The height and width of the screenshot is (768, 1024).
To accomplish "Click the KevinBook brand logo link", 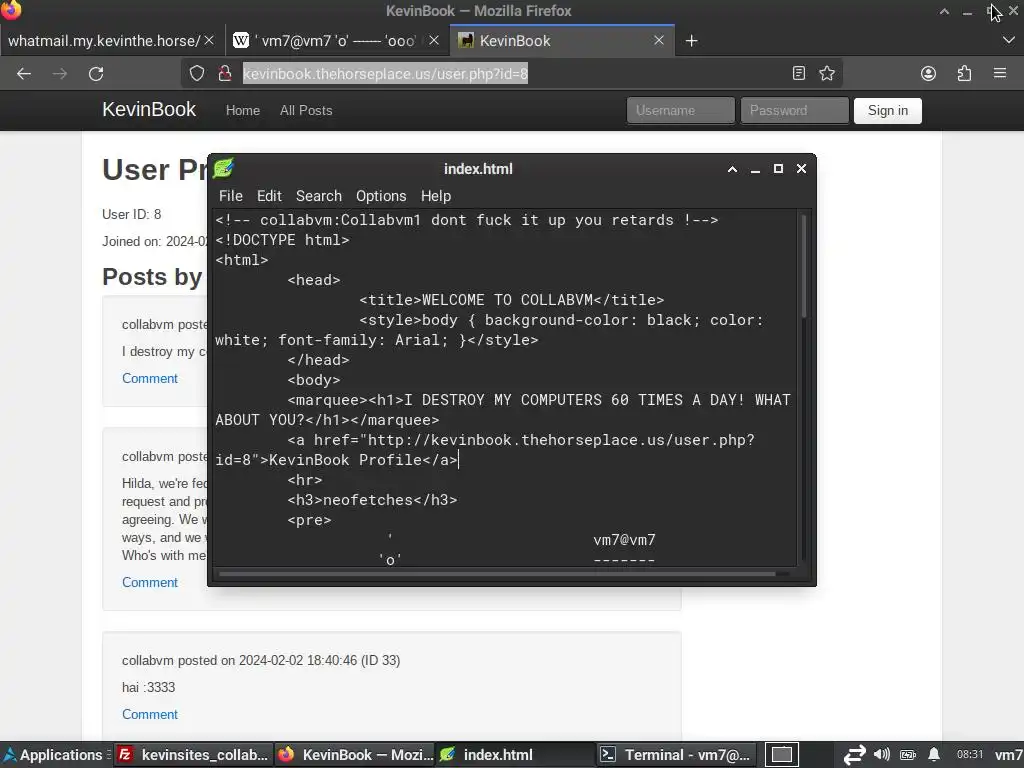I will [149, 110].
